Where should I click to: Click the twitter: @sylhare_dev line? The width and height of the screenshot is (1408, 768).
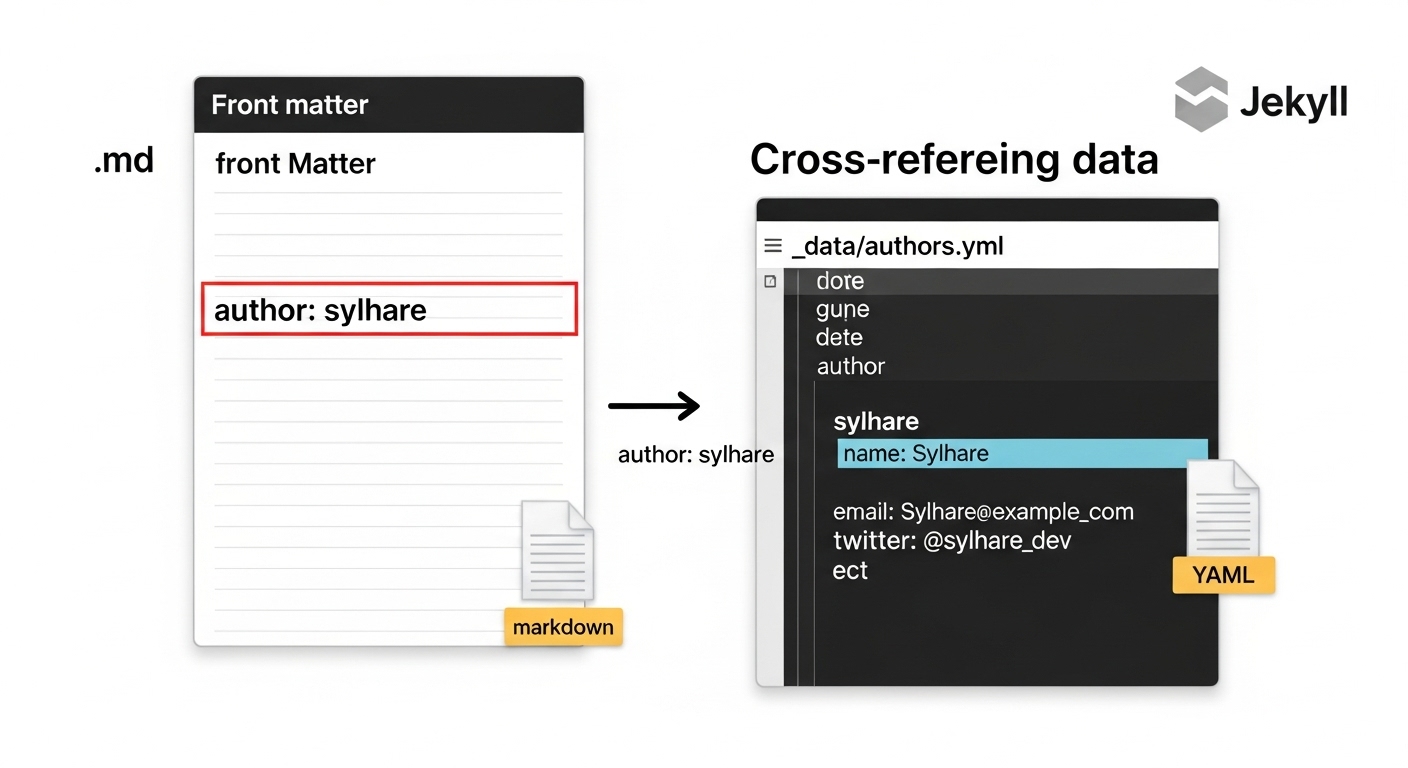point(951,541)
